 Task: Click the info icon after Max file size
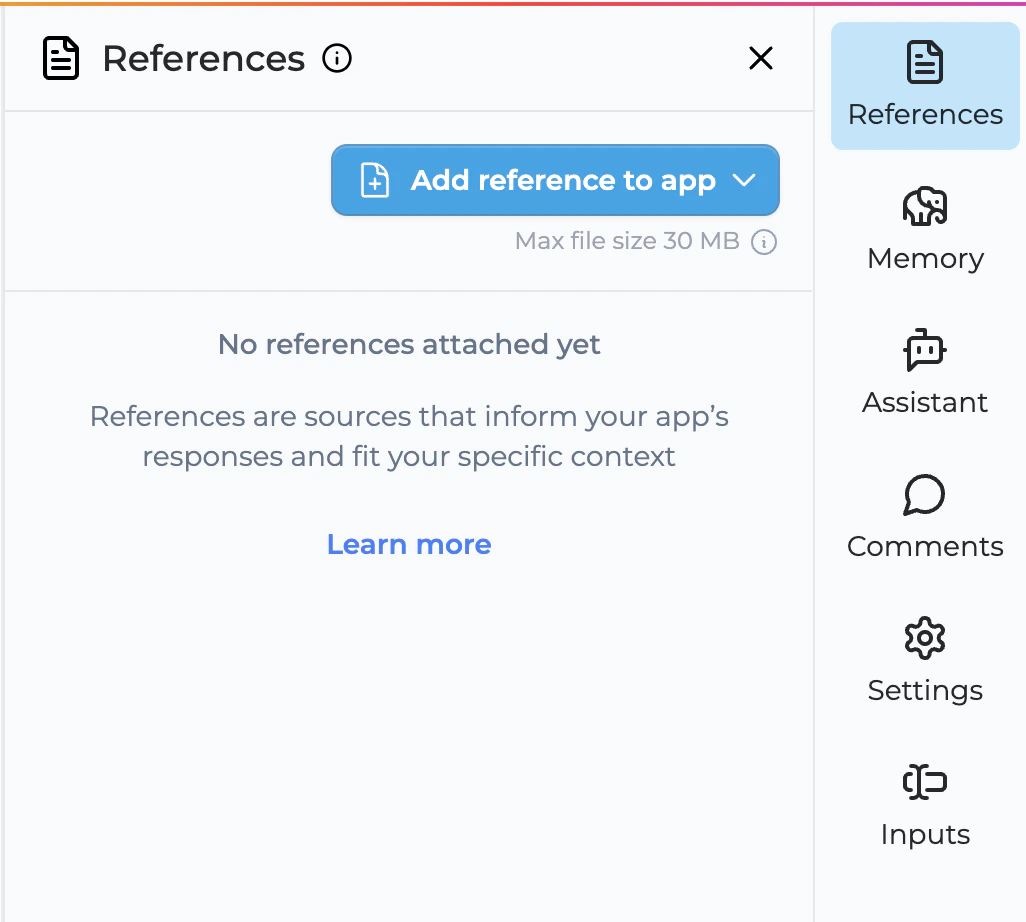[x=763, y=241]
